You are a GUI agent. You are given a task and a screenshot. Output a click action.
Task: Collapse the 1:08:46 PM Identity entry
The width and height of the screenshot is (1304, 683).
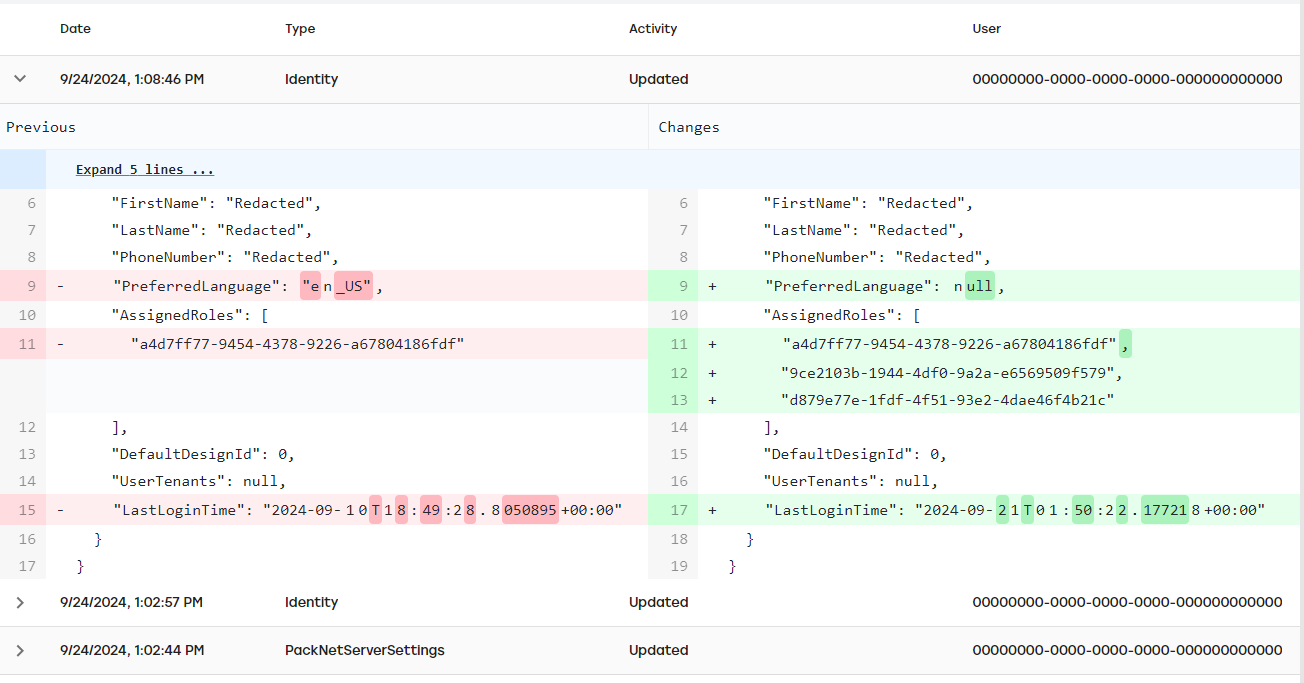coord(21,79)
